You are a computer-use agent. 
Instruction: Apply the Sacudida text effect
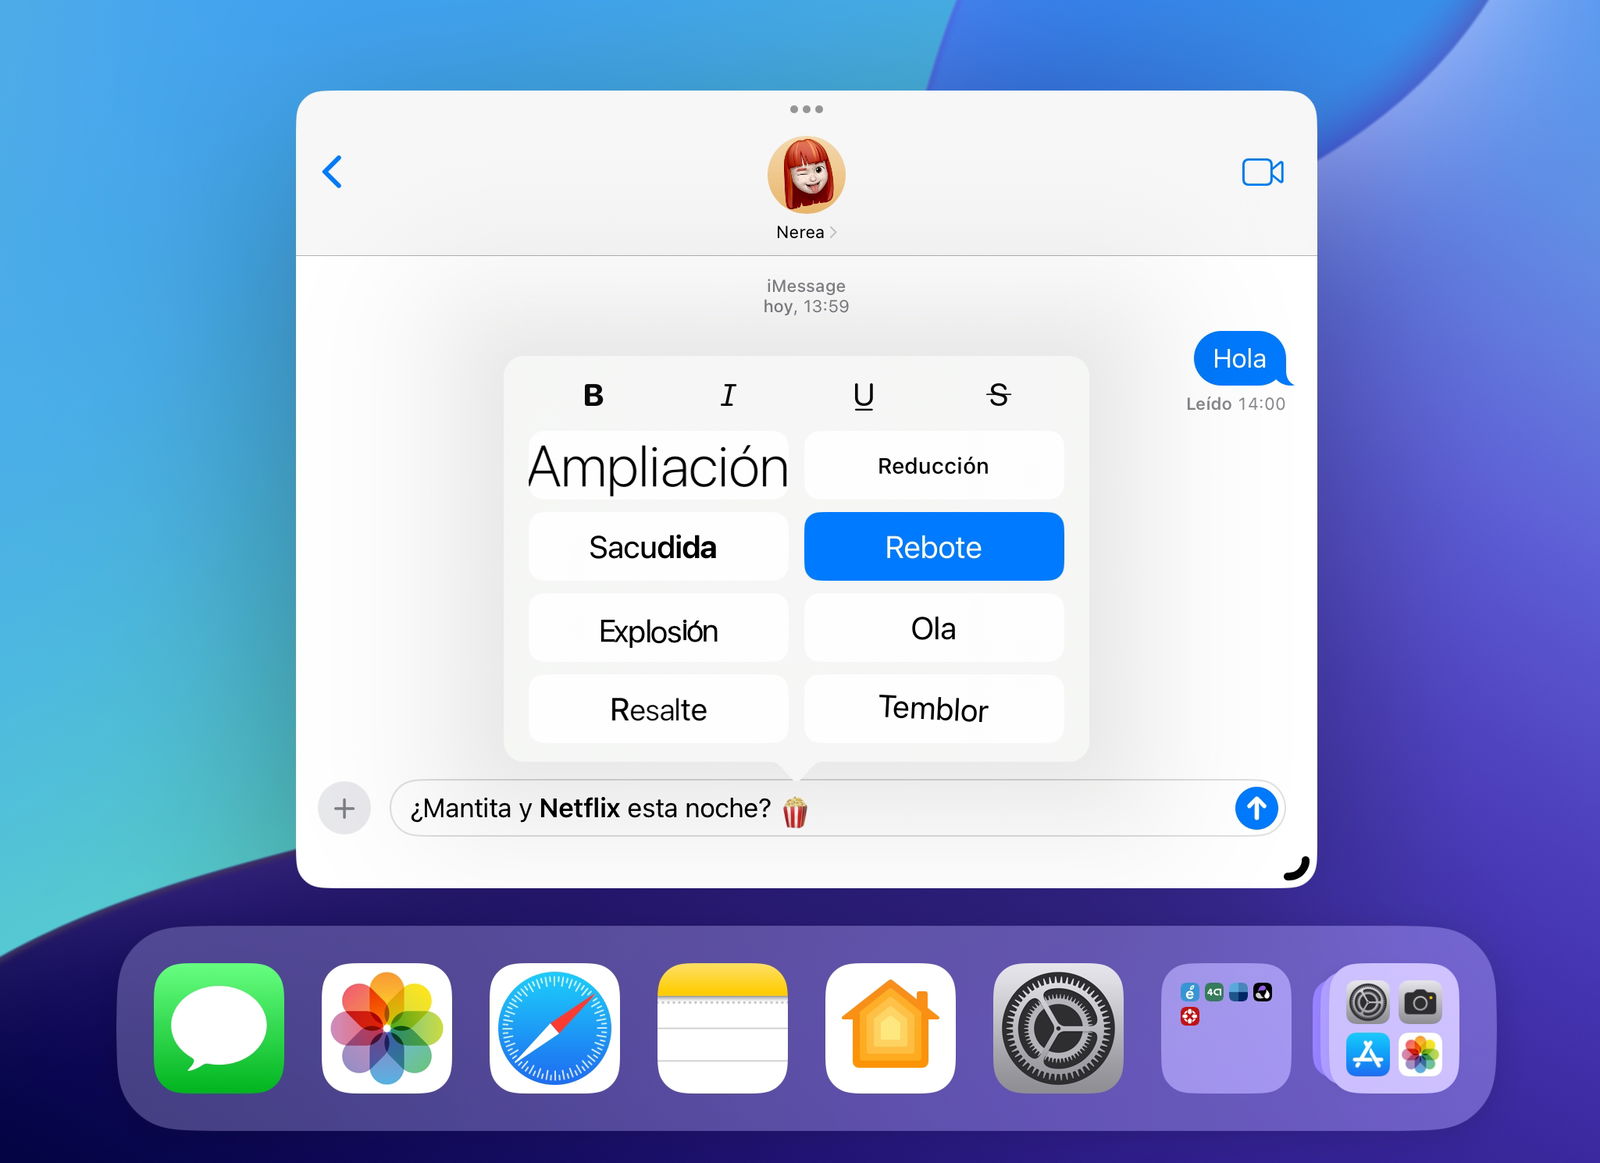658,547
